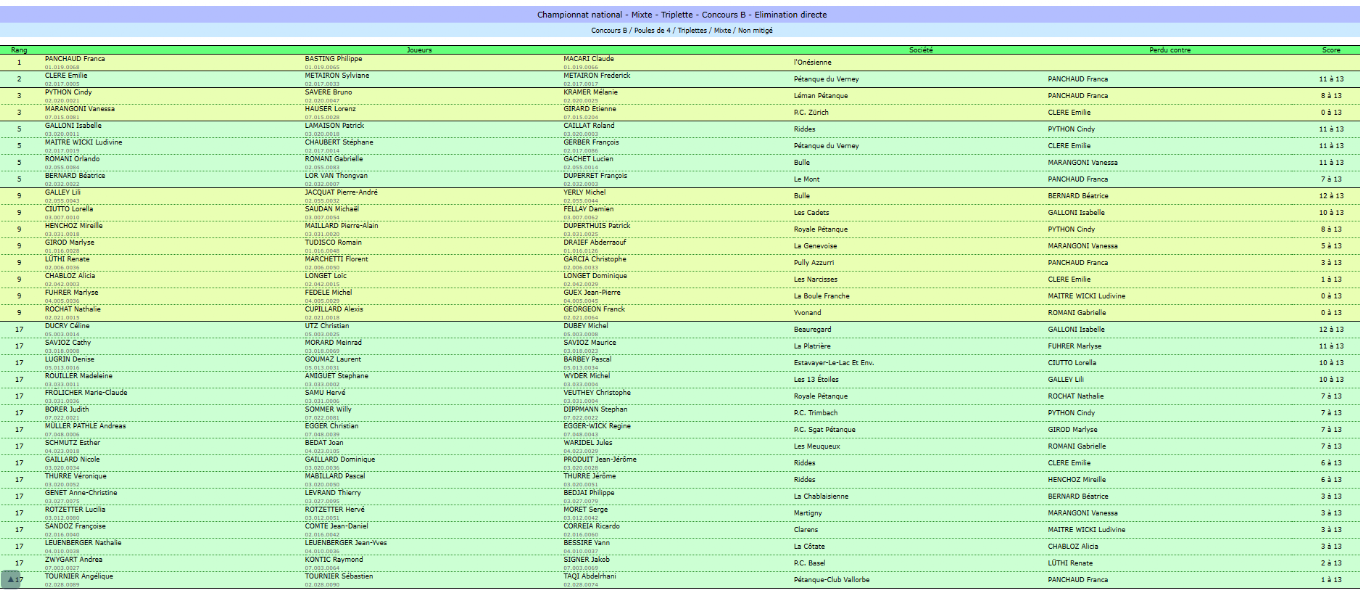Click the '5 à 13' score

coord(1331,246)
